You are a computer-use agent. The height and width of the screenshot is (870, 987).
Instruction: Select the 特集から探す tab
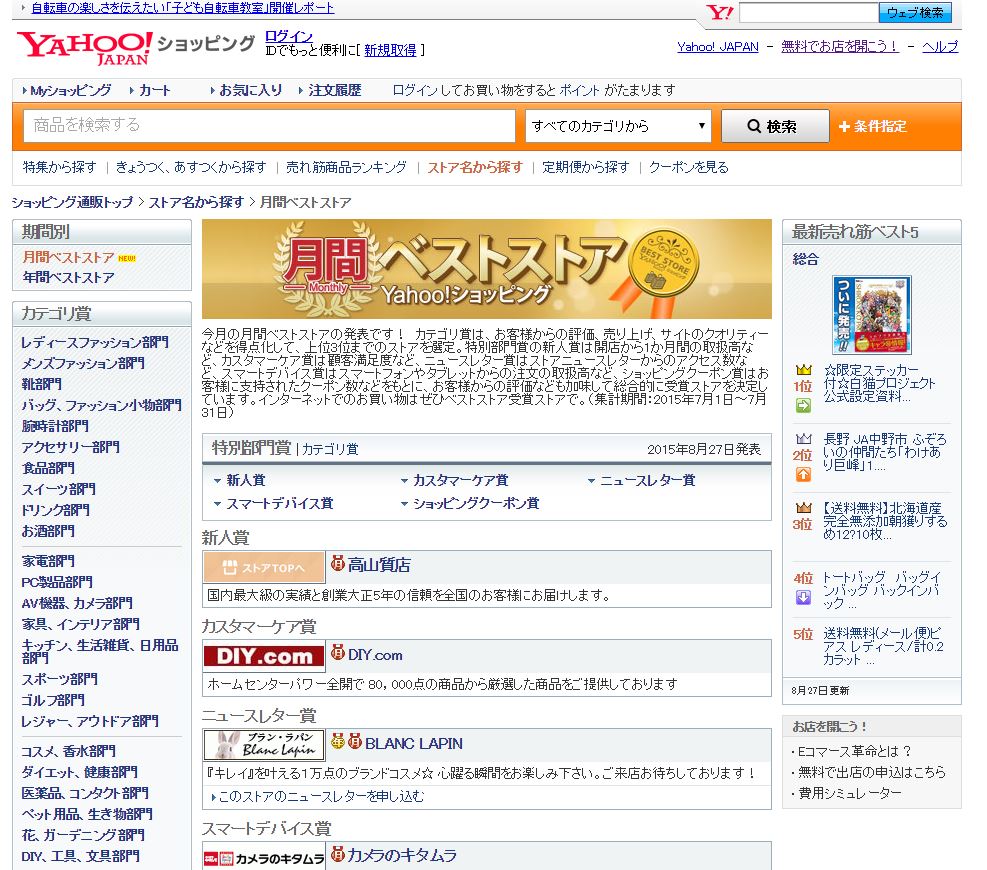pyautogui.click(x=59, y=167)
